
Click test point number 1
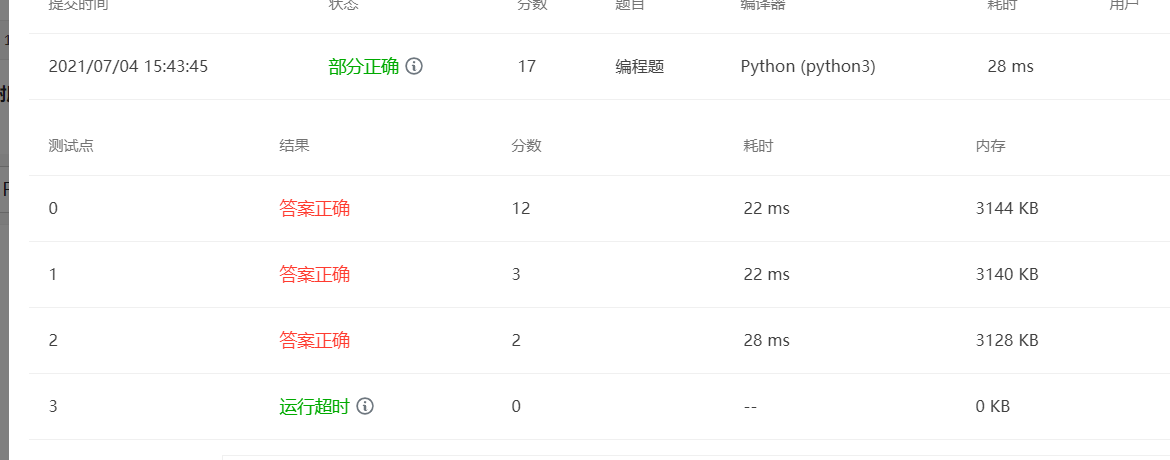(53, 274)
